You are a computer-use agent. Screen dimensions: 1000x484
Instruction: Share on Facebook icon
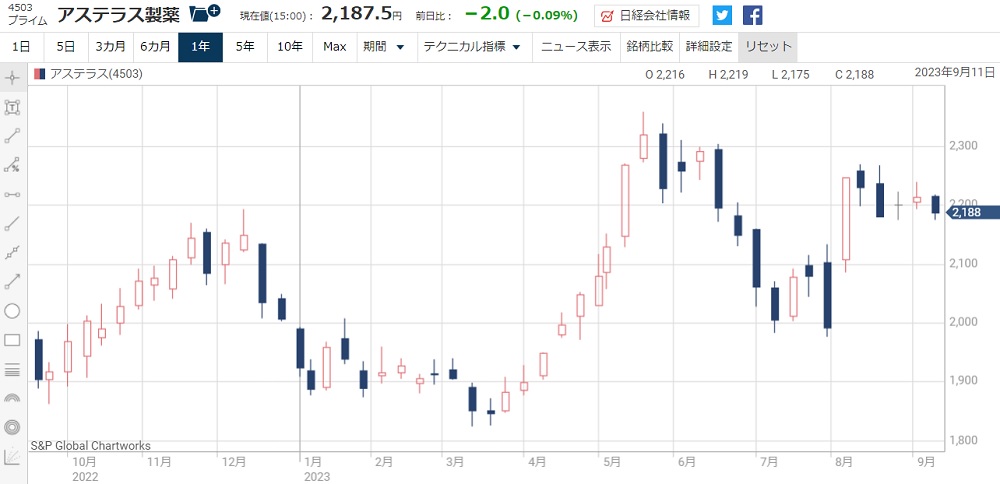click(753, 15)
